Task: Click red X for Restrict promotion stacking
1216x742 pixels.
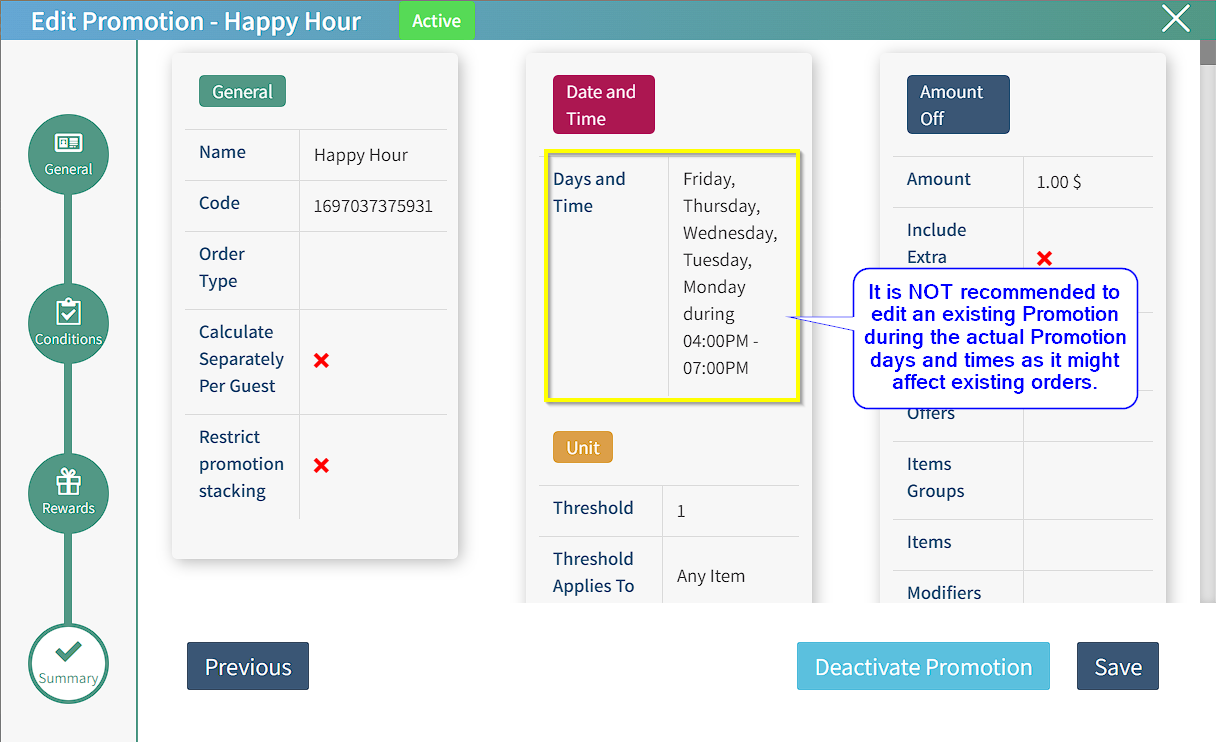Action: 321,465
